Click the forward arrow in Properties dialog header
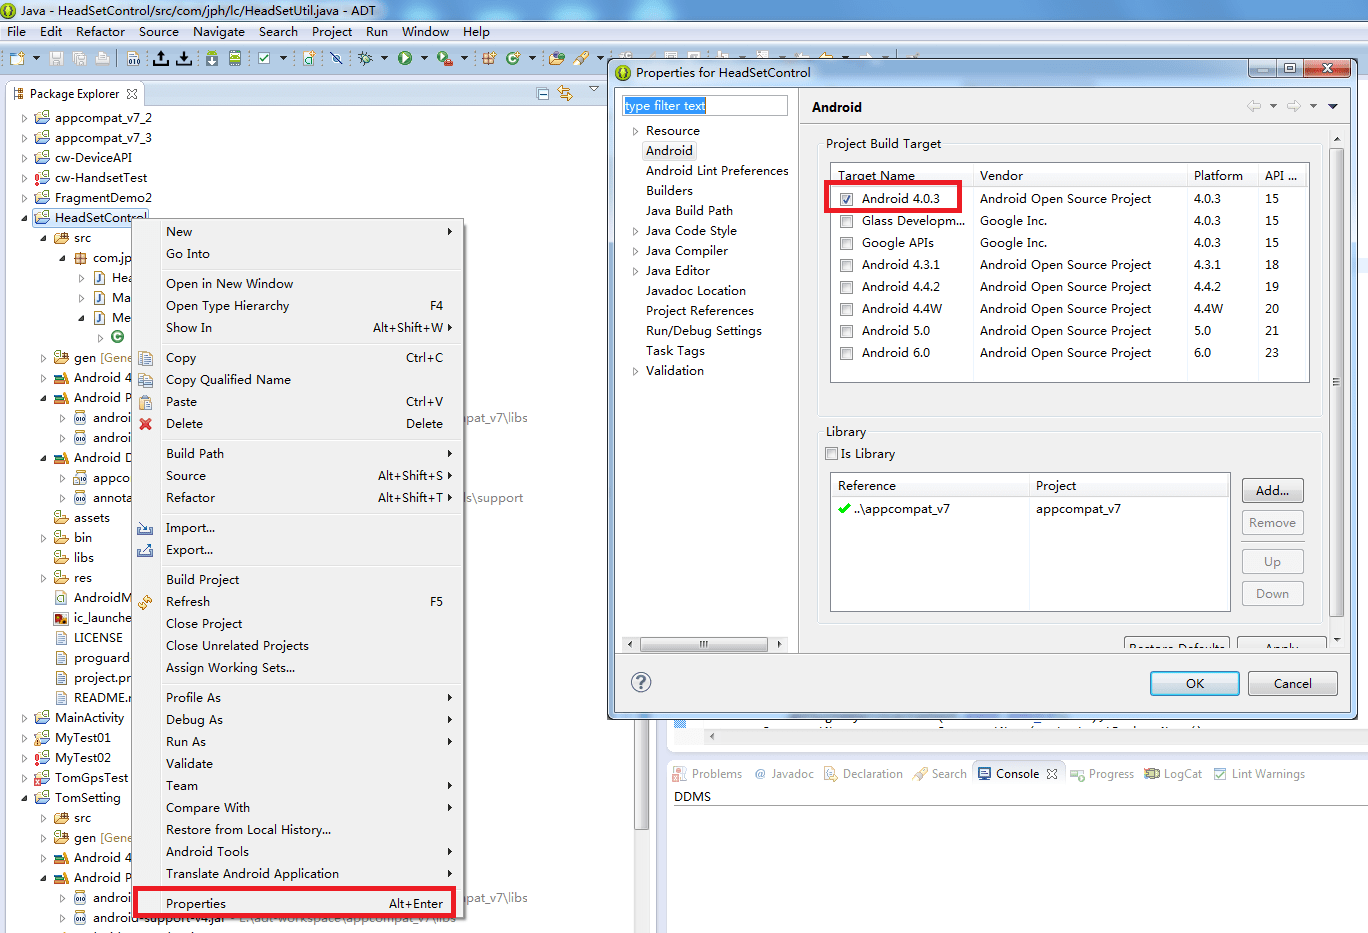This screenshot has height=933, width=1368. 1294,106
